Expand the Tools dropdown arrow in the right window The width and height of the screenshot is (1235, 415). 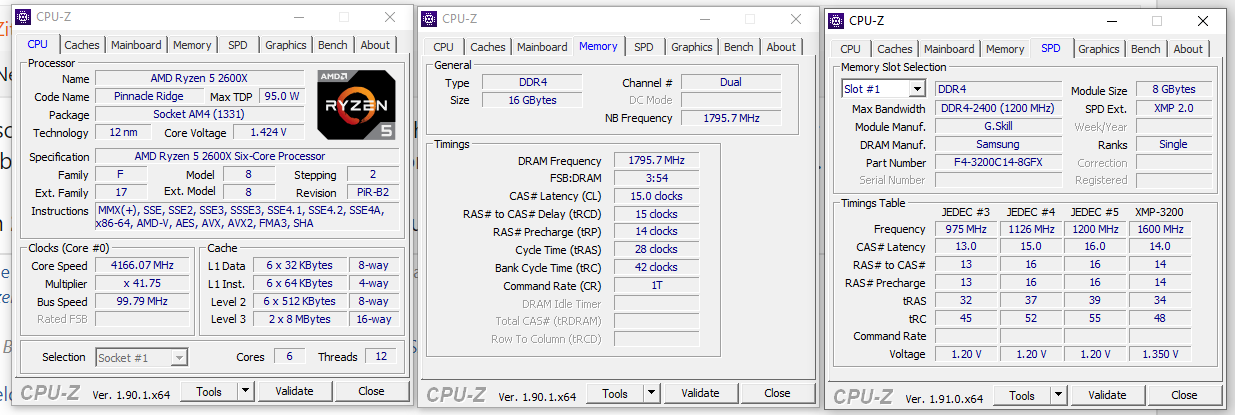tap(1059, 395)
